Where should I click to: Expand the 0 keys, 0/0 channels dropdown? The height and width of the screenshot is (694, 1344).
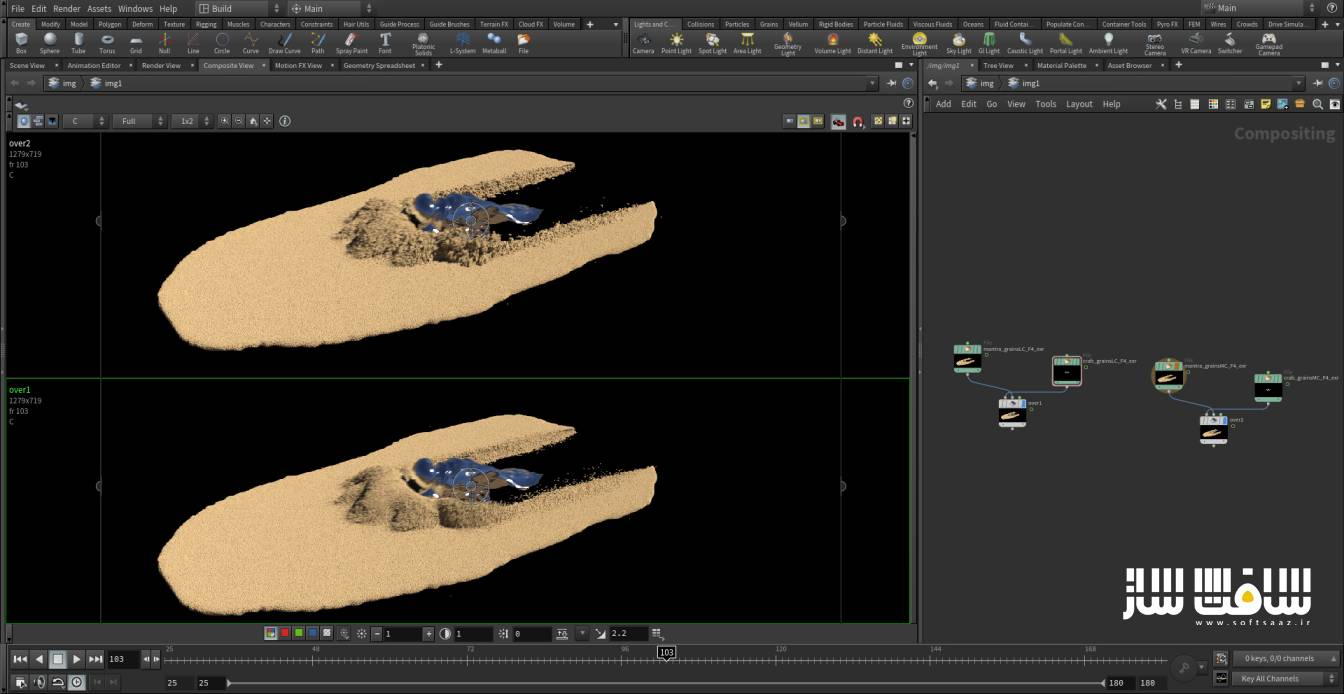1286,658
